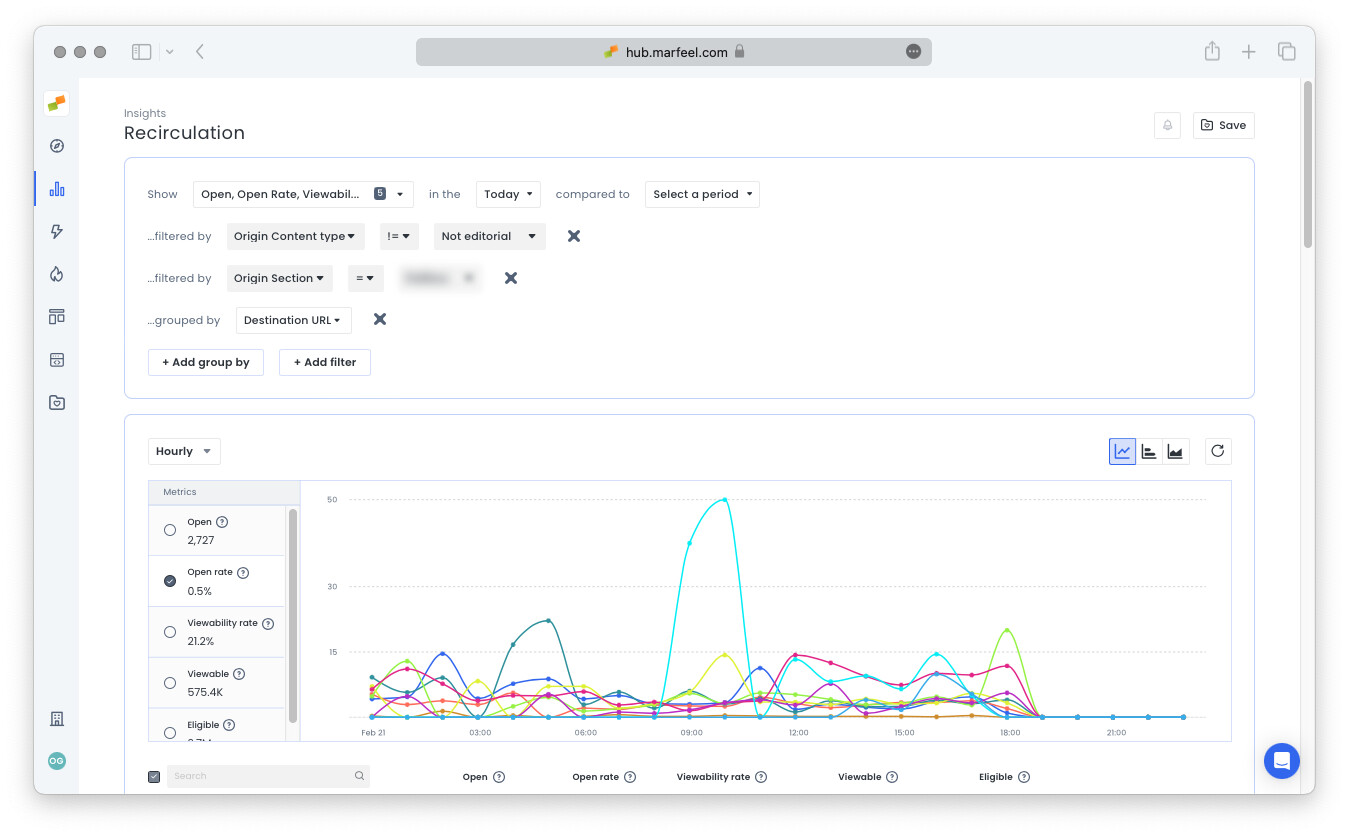
Task: Open the Select a period dropdown
Action: click(x=701, y=193)
